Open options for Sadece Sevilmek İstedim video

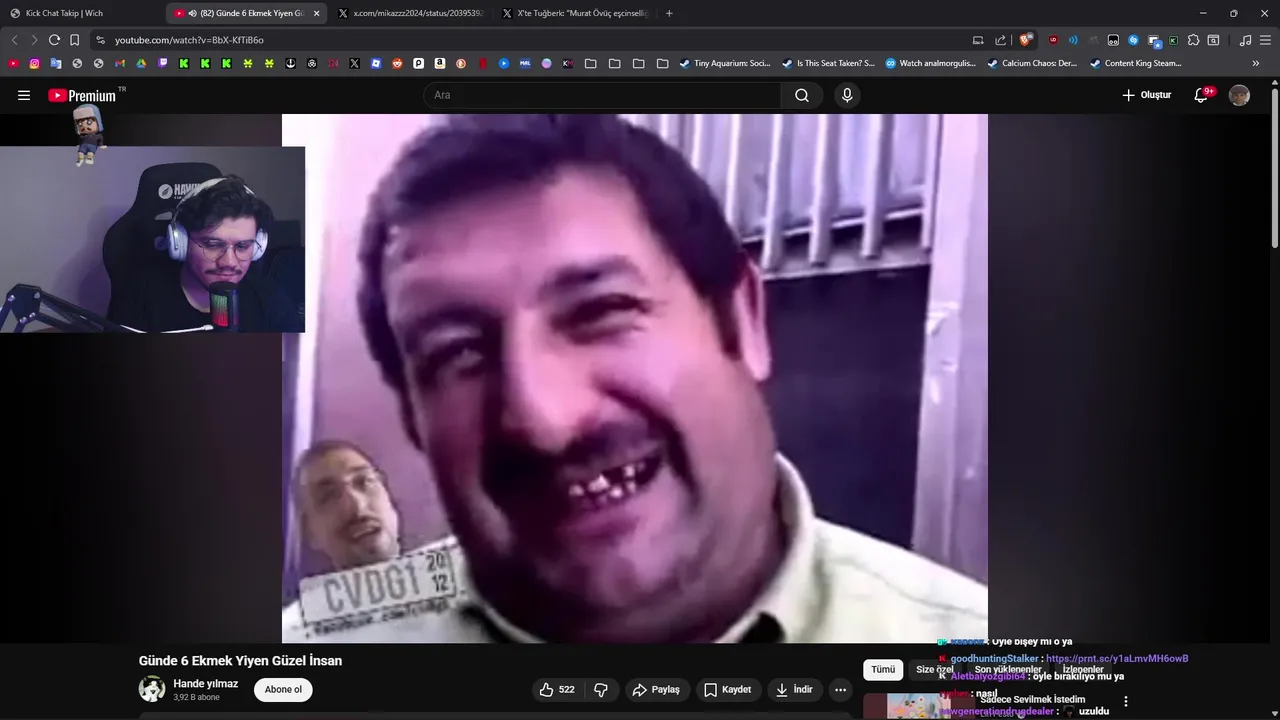(x=1125, y=702)
